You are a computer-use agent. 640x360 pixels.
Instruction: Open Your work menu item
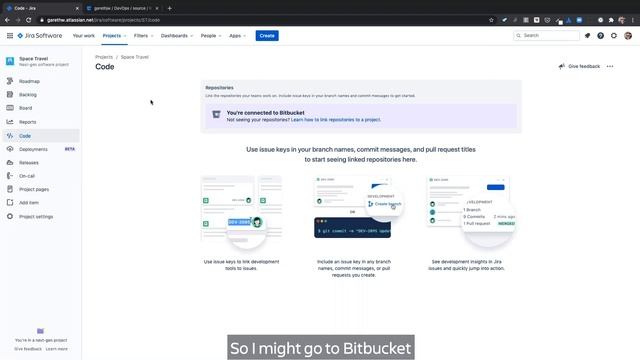coord(84,36)
